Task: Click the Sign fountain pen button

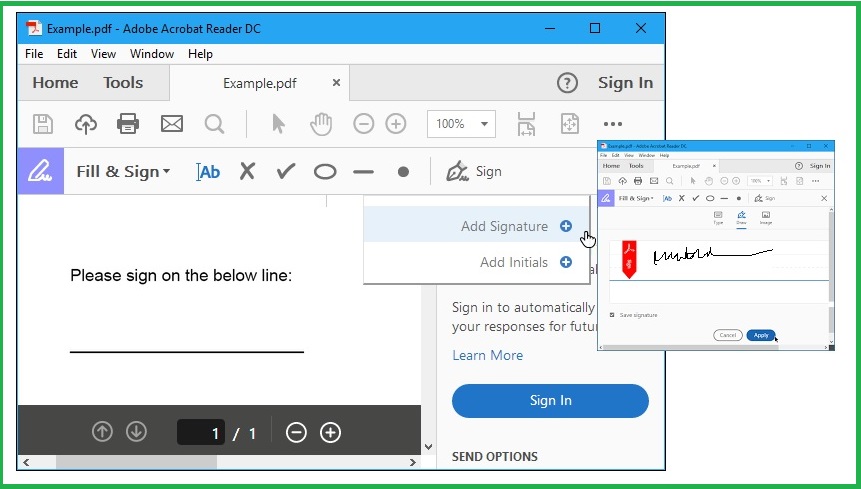Action: pyautogui.click(x=474, y=172)
